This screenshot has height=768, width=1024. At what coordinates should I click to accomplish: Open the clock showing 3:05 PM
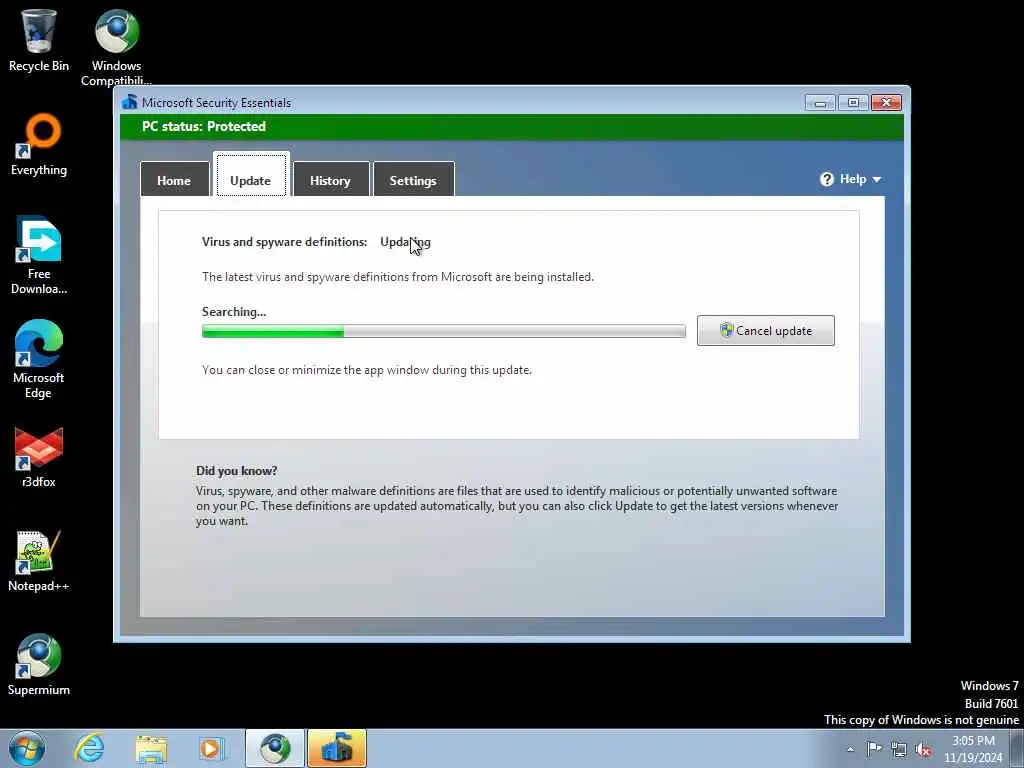pos(973,749)
